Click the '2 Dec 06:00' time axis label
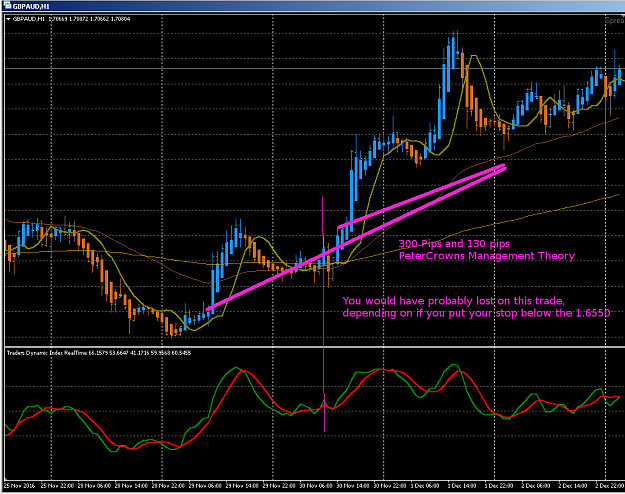The image size is (625, 494). point(536,486)
